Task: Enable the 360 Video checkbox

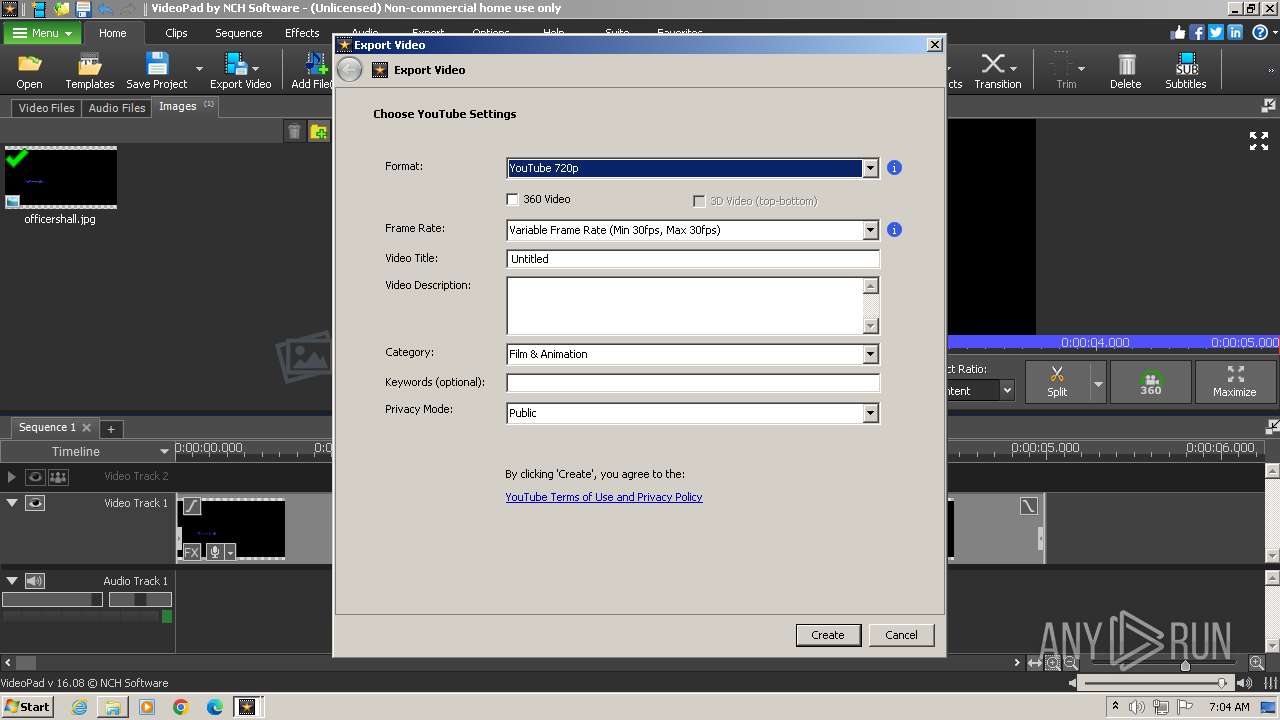Action: [513, 200]
